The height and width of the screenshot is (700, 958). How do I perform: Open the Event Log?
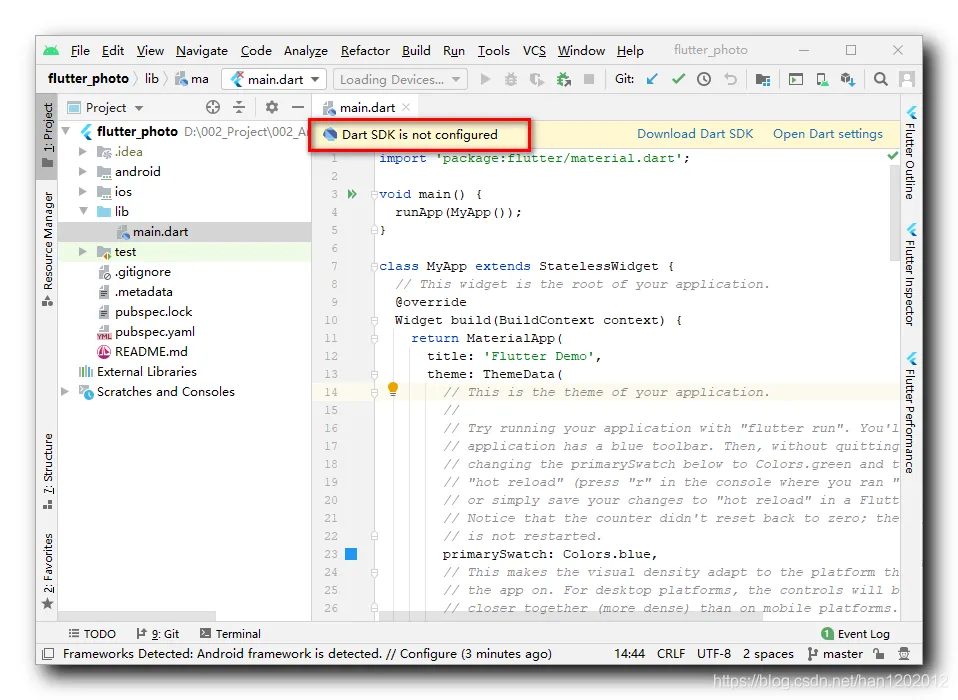[x=855, y=633]
